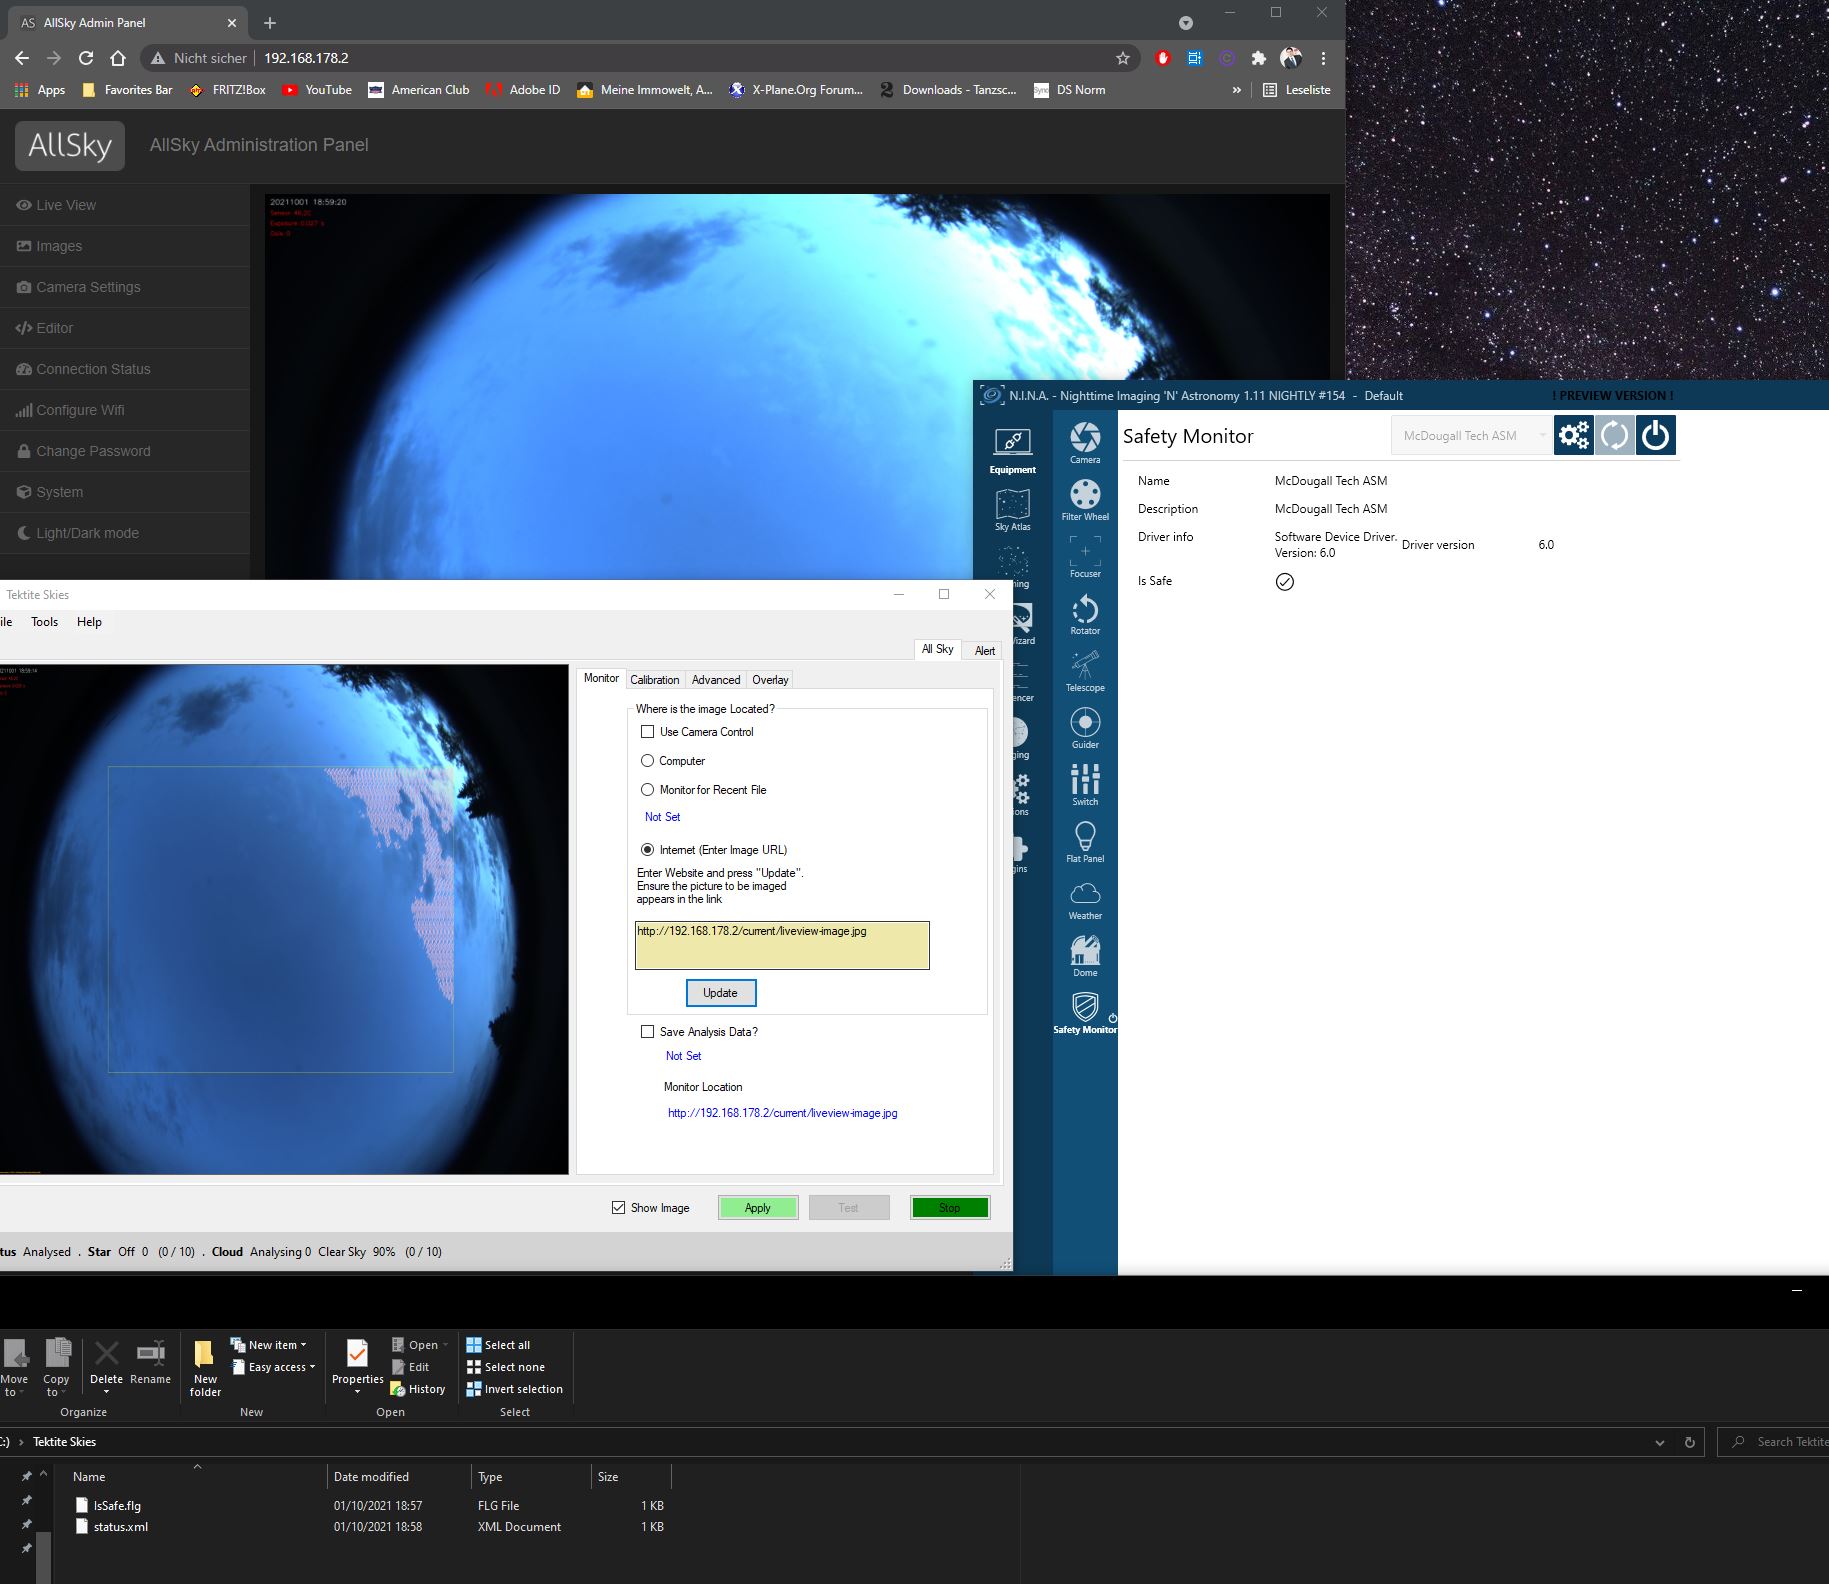Switch to the Advanced tab

pyautogui.click(x=716, y=680)
